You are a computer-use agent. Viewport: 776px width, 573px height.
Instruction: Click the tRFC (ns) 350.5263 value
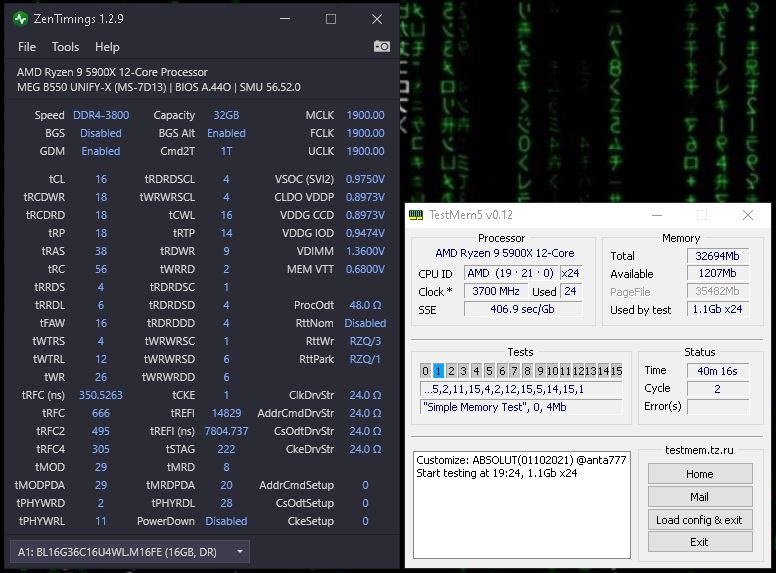(101, 395)
